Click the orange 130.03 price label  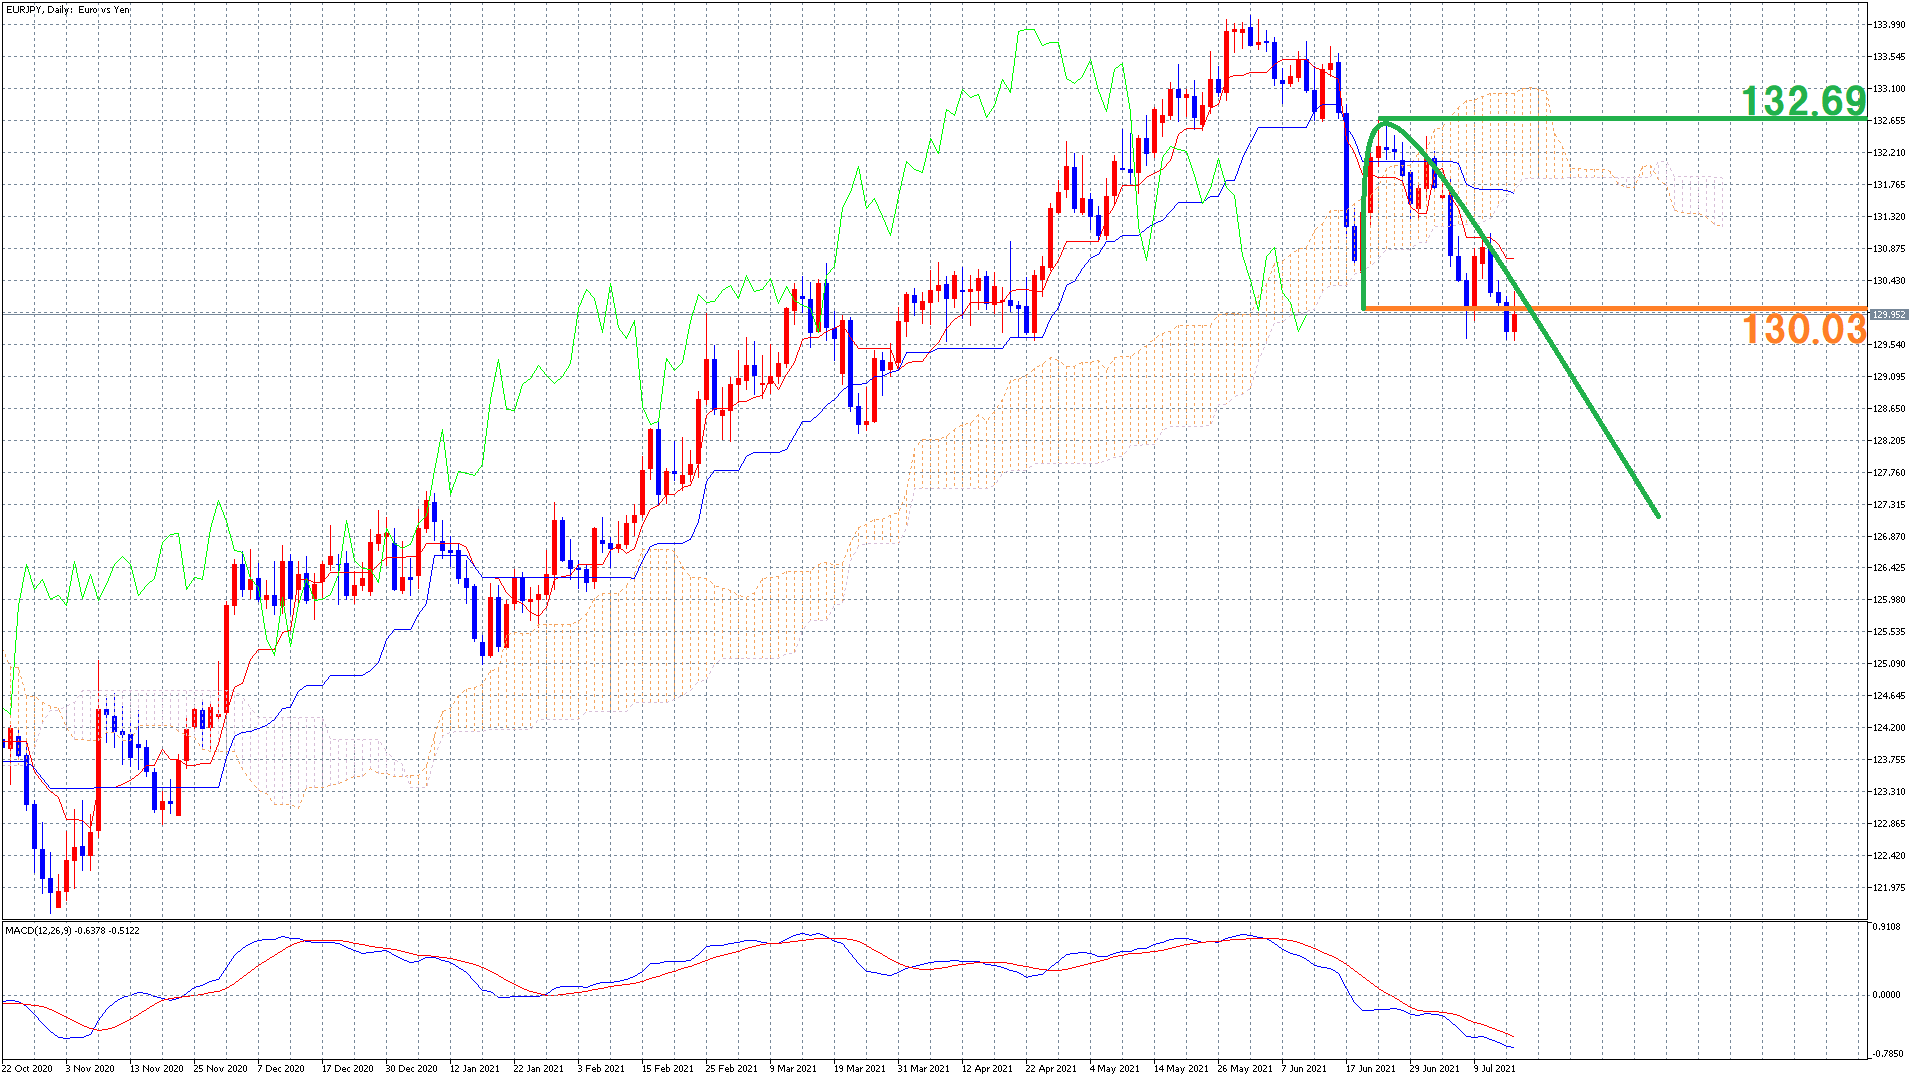click(x=1803, y=329)
